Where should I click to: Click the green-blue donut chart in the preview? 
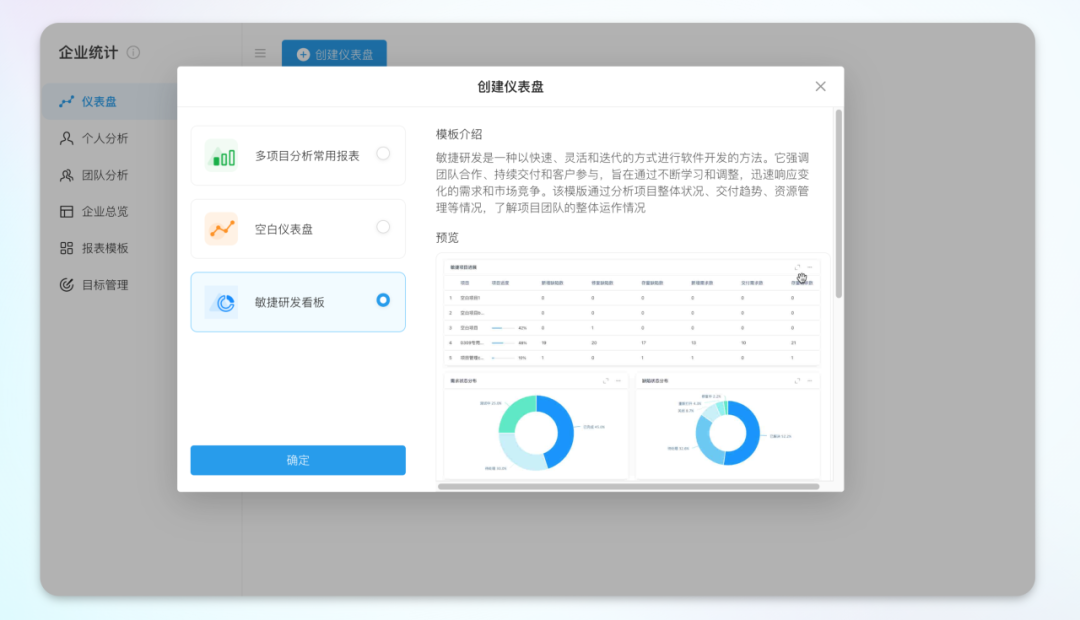click(536, 433)
